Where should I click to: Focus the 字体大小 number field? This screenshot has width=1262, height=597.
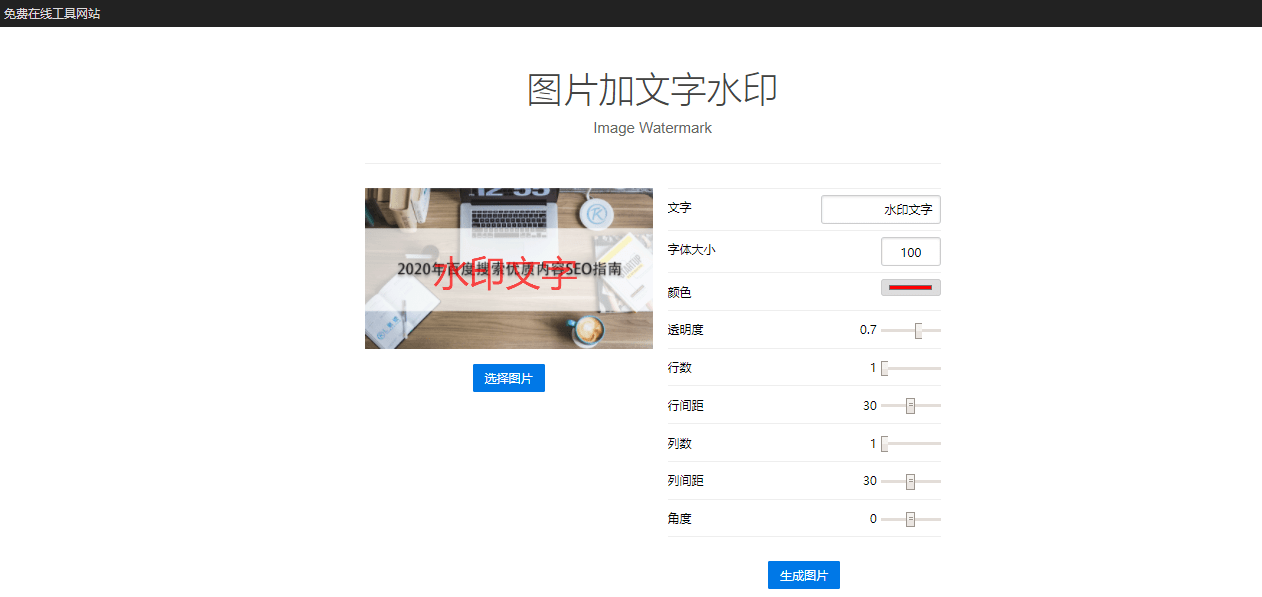coord(911,252)
